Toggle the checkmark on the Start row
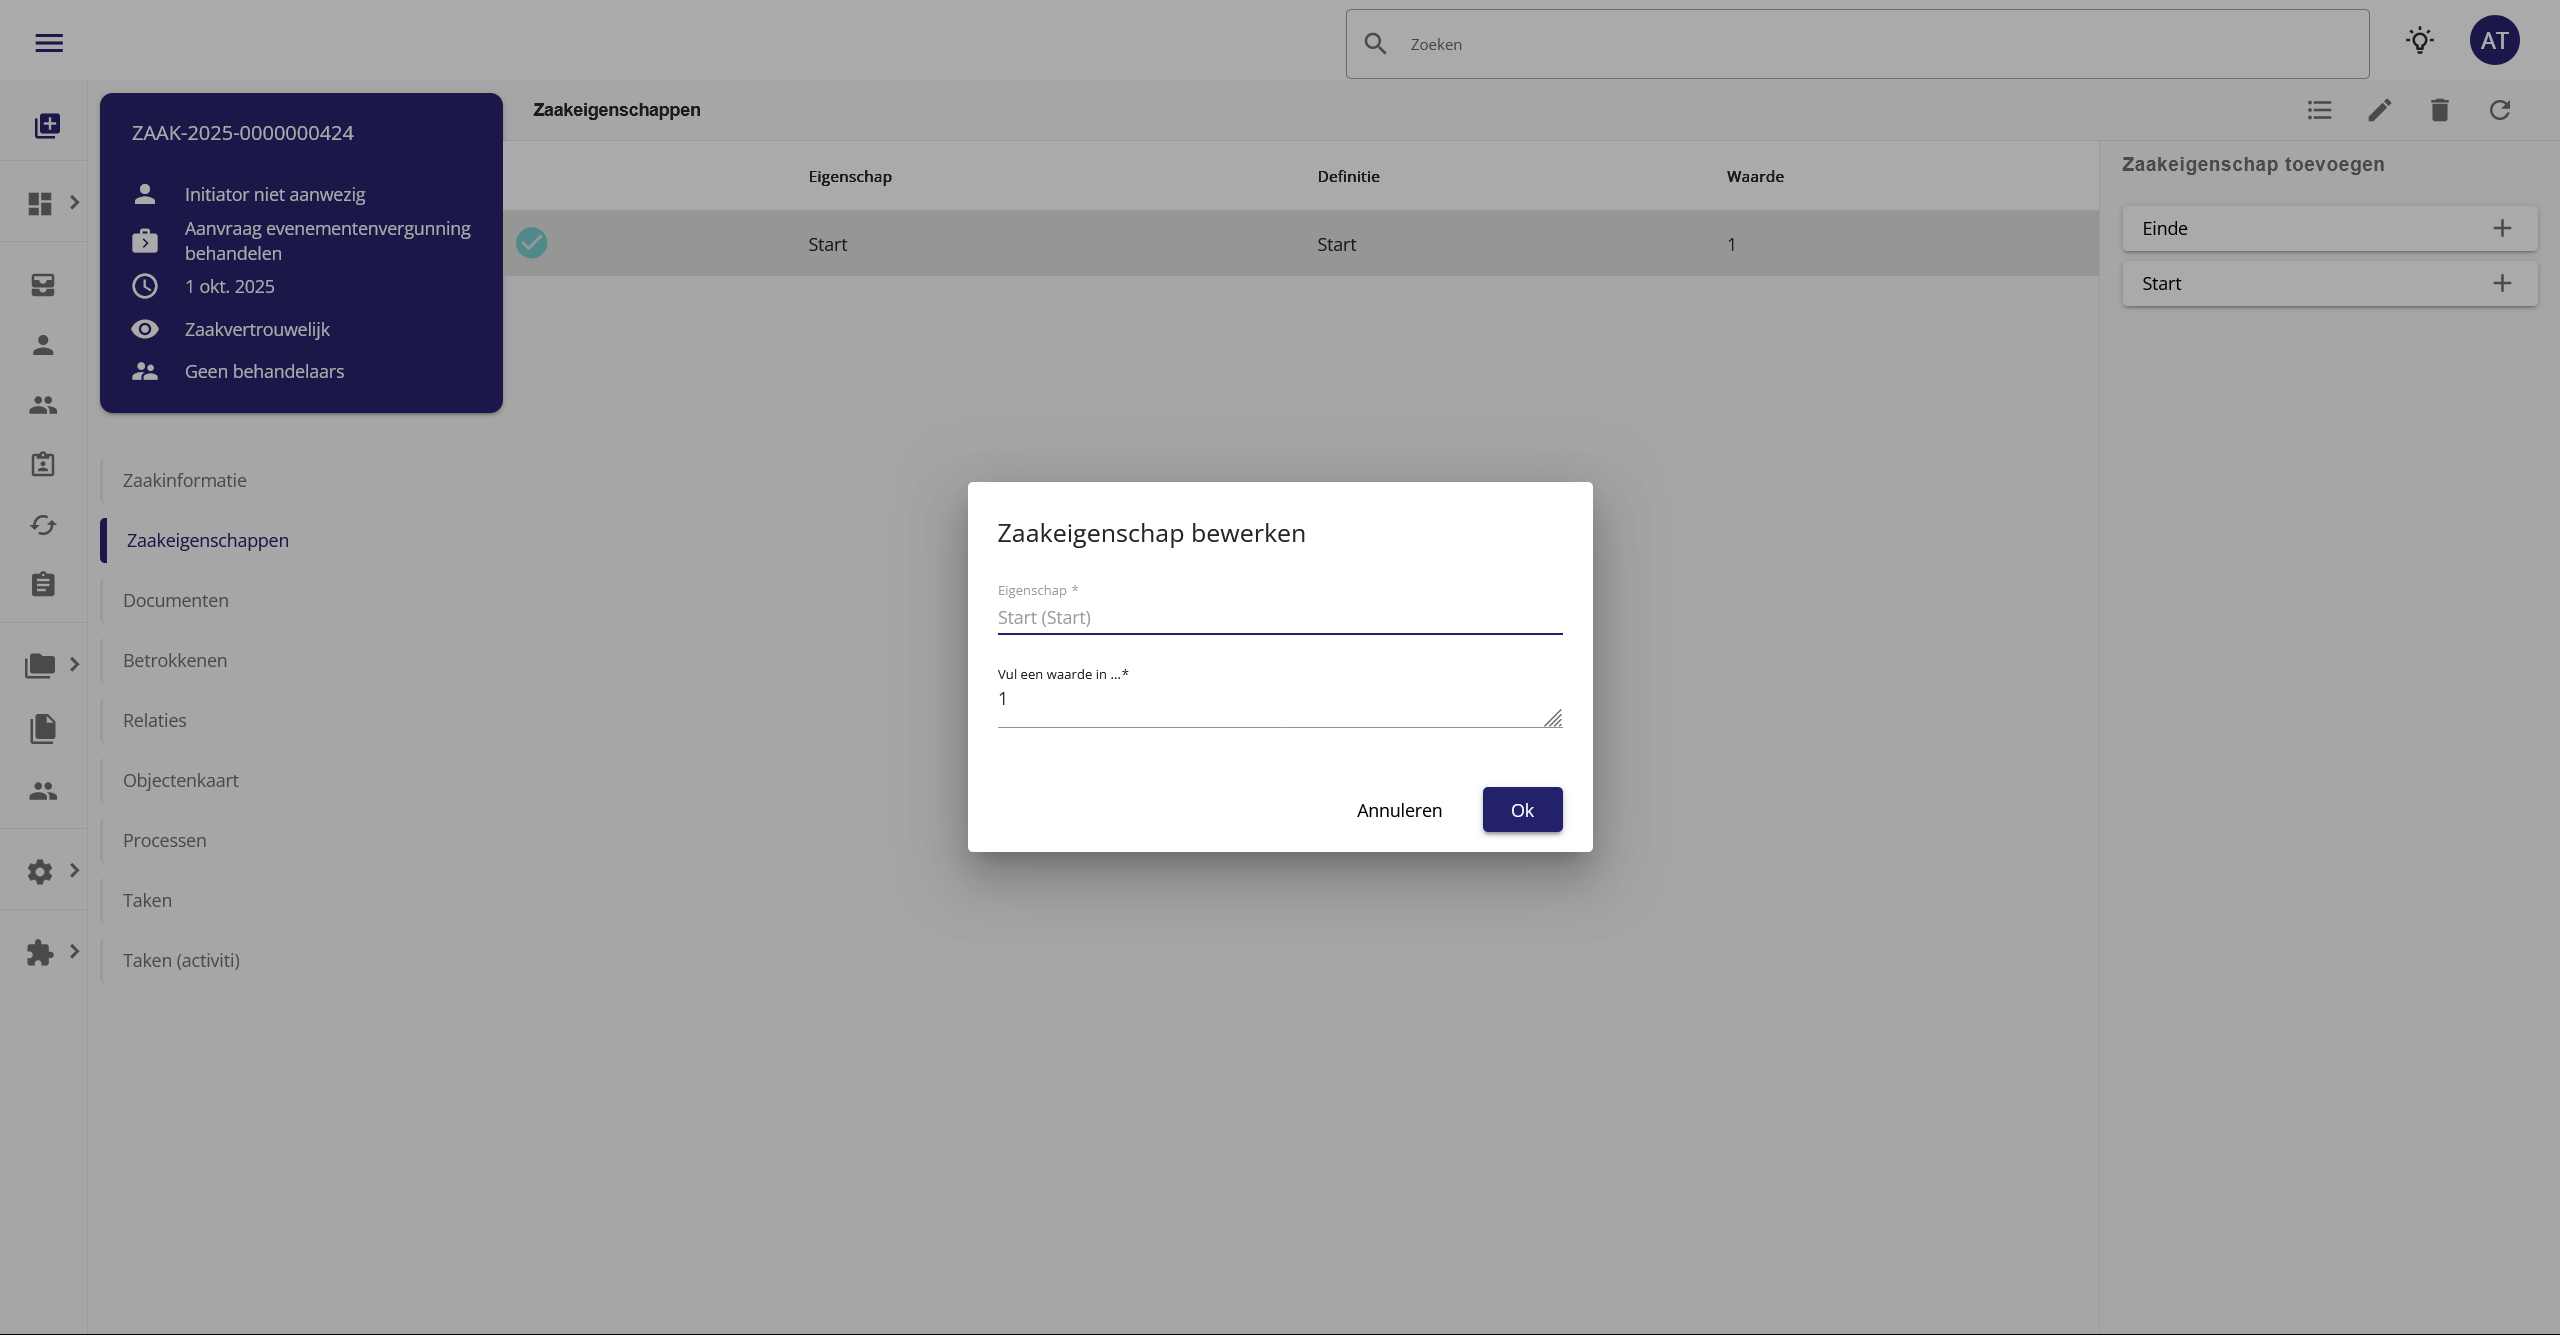2560x1335 pixels. click(x=531, y=243)
